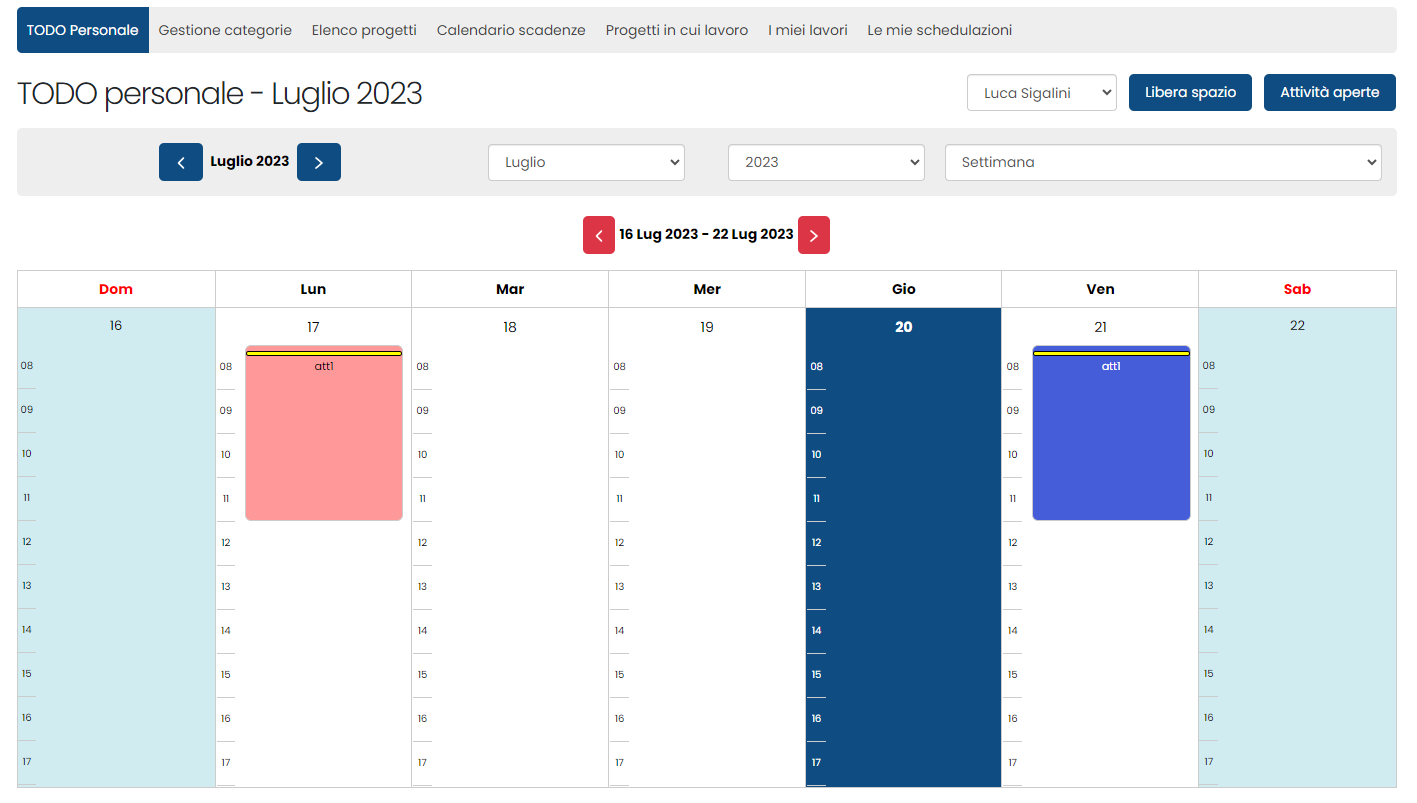Open the Luca Sigalini user dropdown
Image resolution: width=1417 pixels, height=803 pixels.
pyautogui.click(x=1041, y=93)
